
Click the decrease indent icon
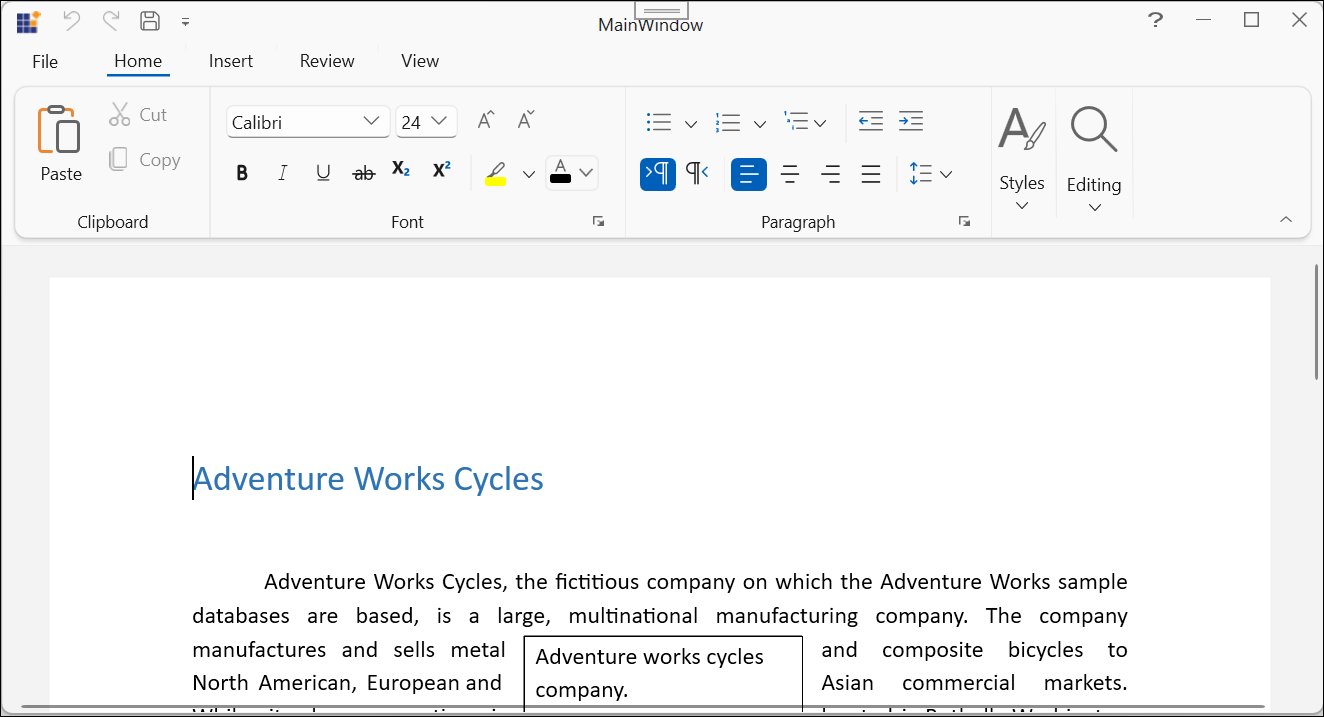[x=871, y=121]
